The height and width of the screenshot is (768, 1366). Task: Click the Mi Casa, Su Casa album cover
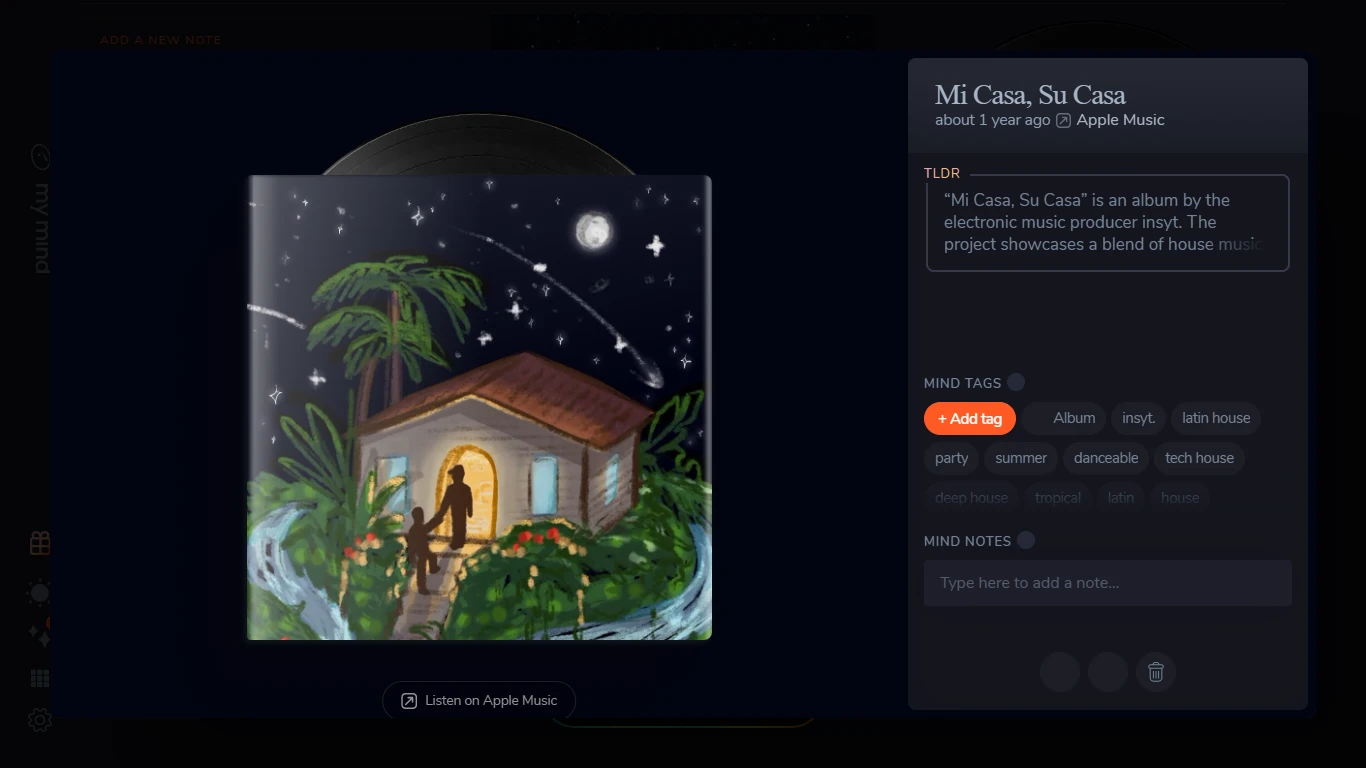click(479, 408)
